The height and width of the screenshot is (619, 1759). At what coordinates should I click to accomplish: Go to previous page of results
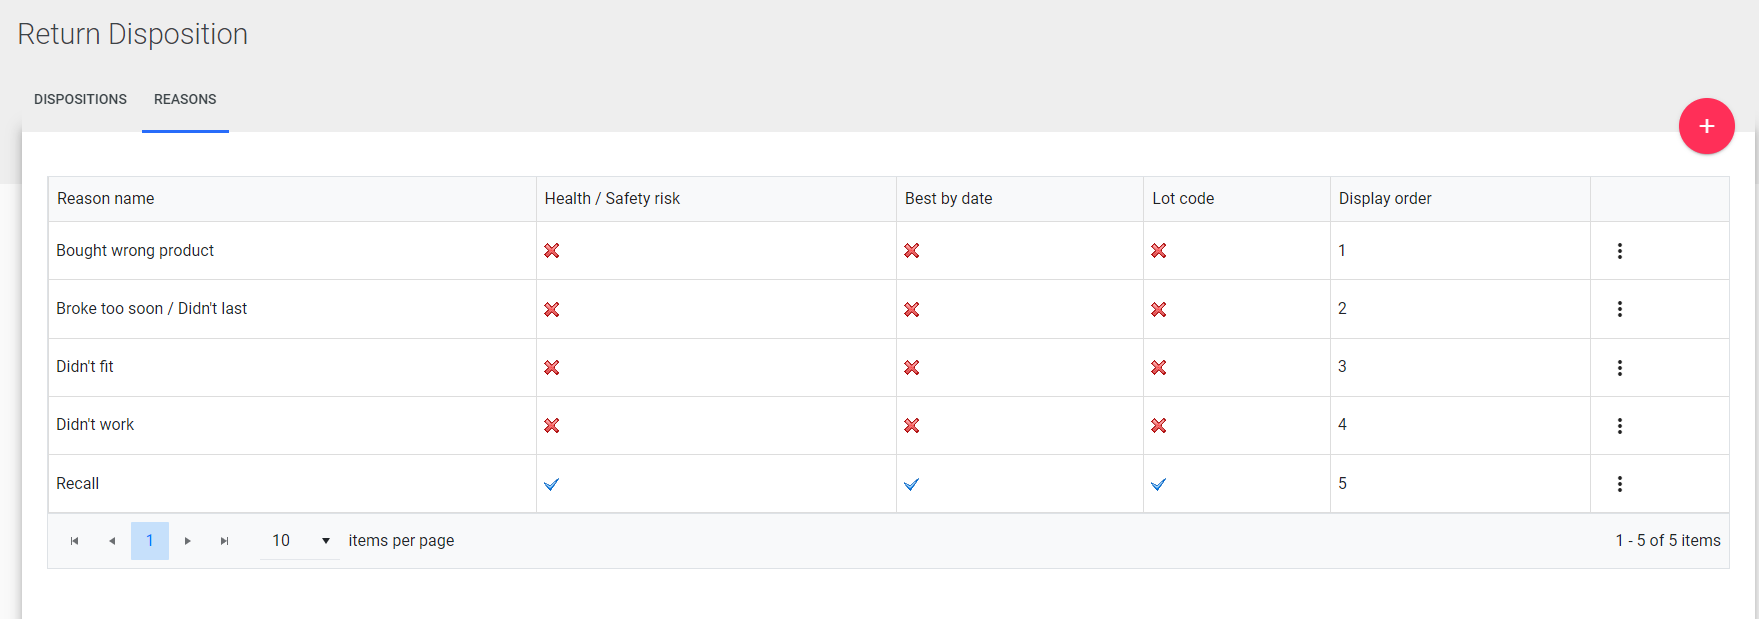(112, 541)
